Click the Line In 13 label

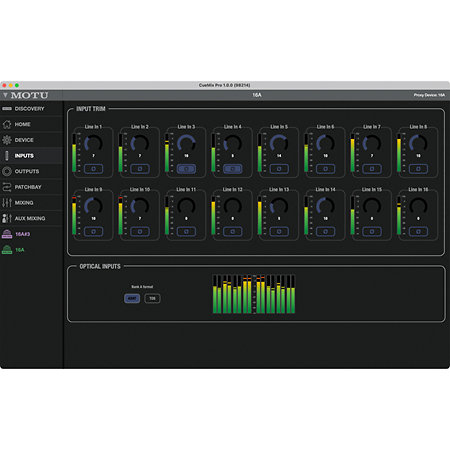click(x=279, y=189)
